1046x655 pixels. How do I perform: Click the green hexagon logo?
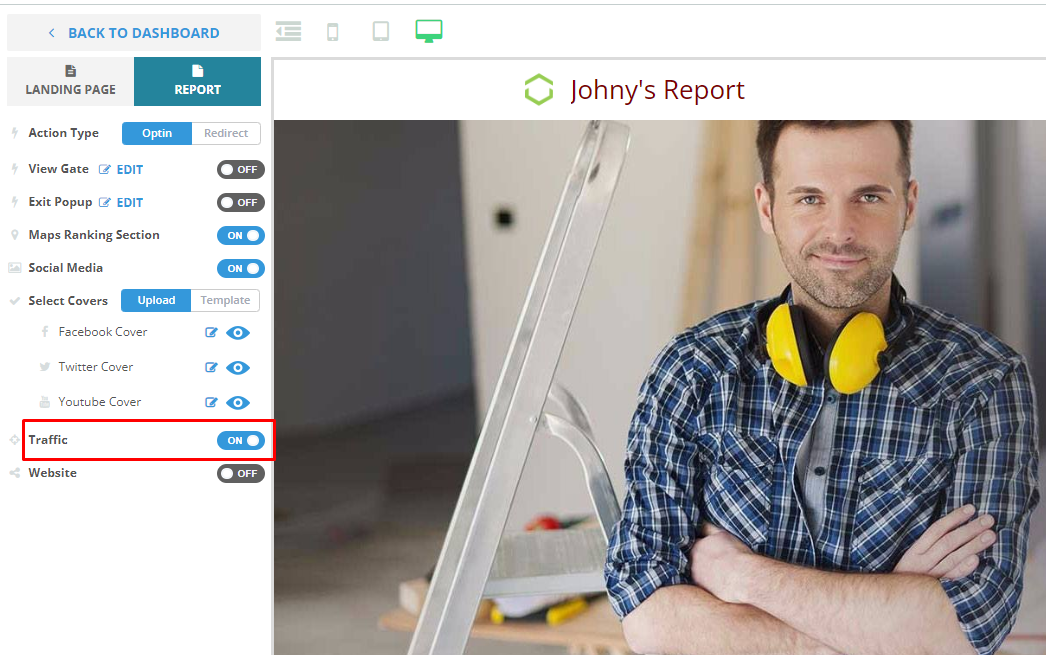tap(539, 90)
